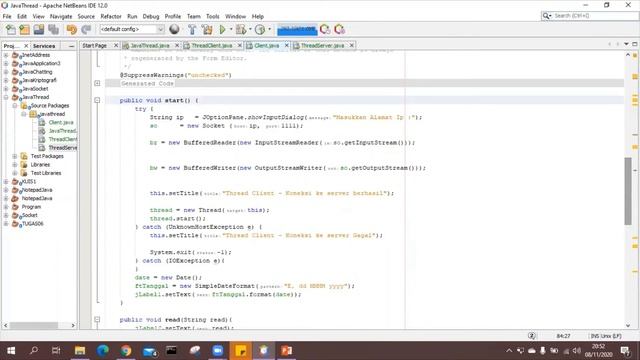Expand the Generated Code fold
640x360 pixels.
coord(97,83)
